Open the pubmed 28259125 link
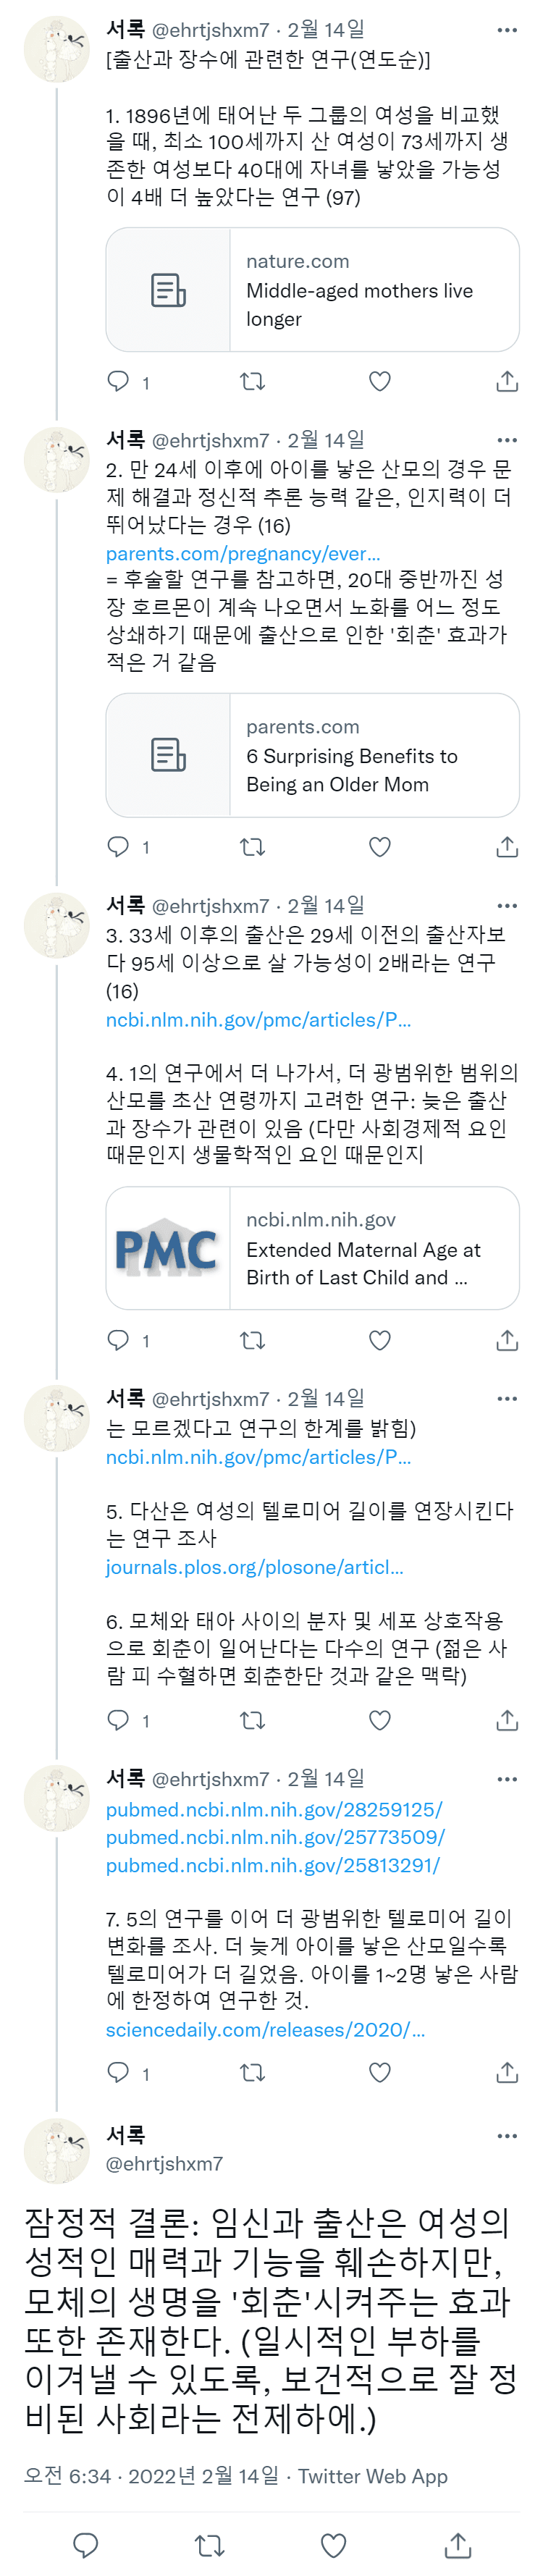 273,1810
